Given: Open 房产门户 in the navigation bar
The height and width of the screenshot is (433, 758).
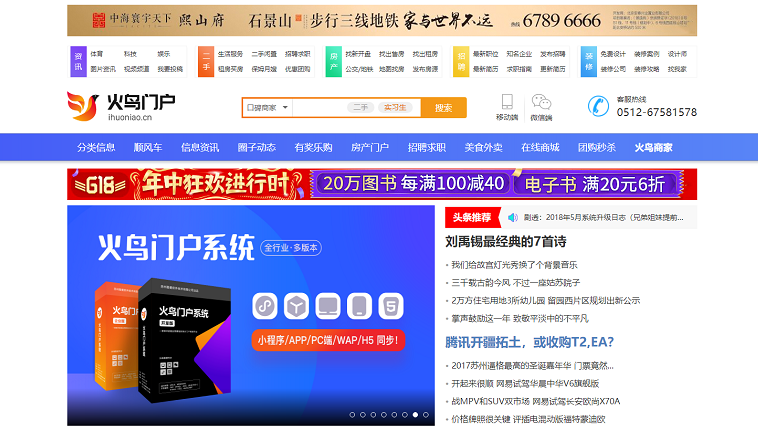Looking at the screenshot, I should (x=370, y=147).
